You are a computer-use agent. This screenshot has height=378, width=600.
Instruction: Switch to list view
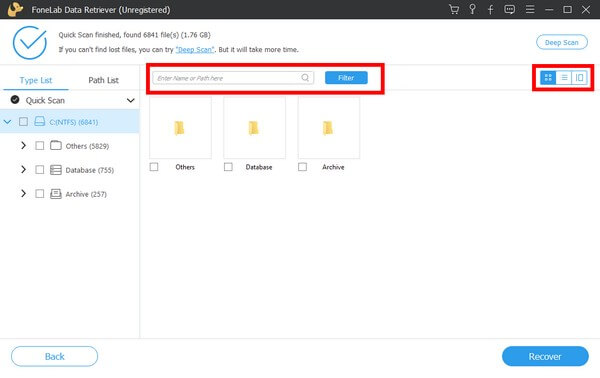564,78
